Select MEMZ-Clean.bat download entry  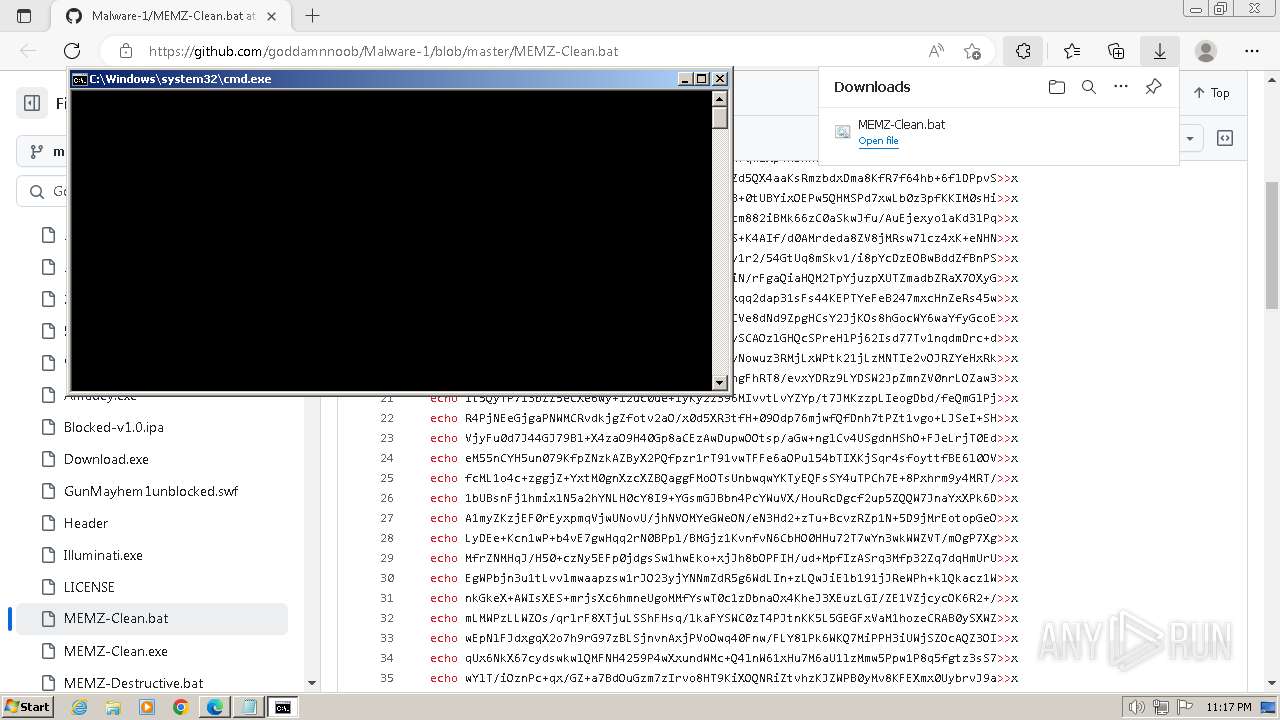point(998,132)
